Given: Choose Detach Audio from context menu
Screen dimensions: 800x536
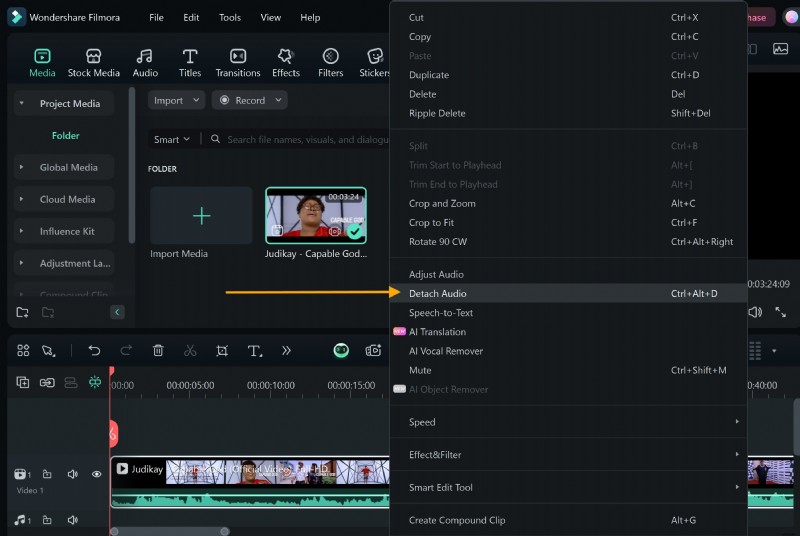Looking at the screenshot, I should point(568,293).
